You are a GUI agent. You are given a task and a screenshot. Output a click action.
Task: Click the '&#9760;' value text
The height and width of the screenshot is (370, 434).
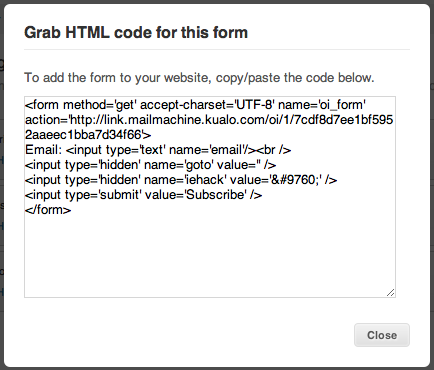pos(295,180)
